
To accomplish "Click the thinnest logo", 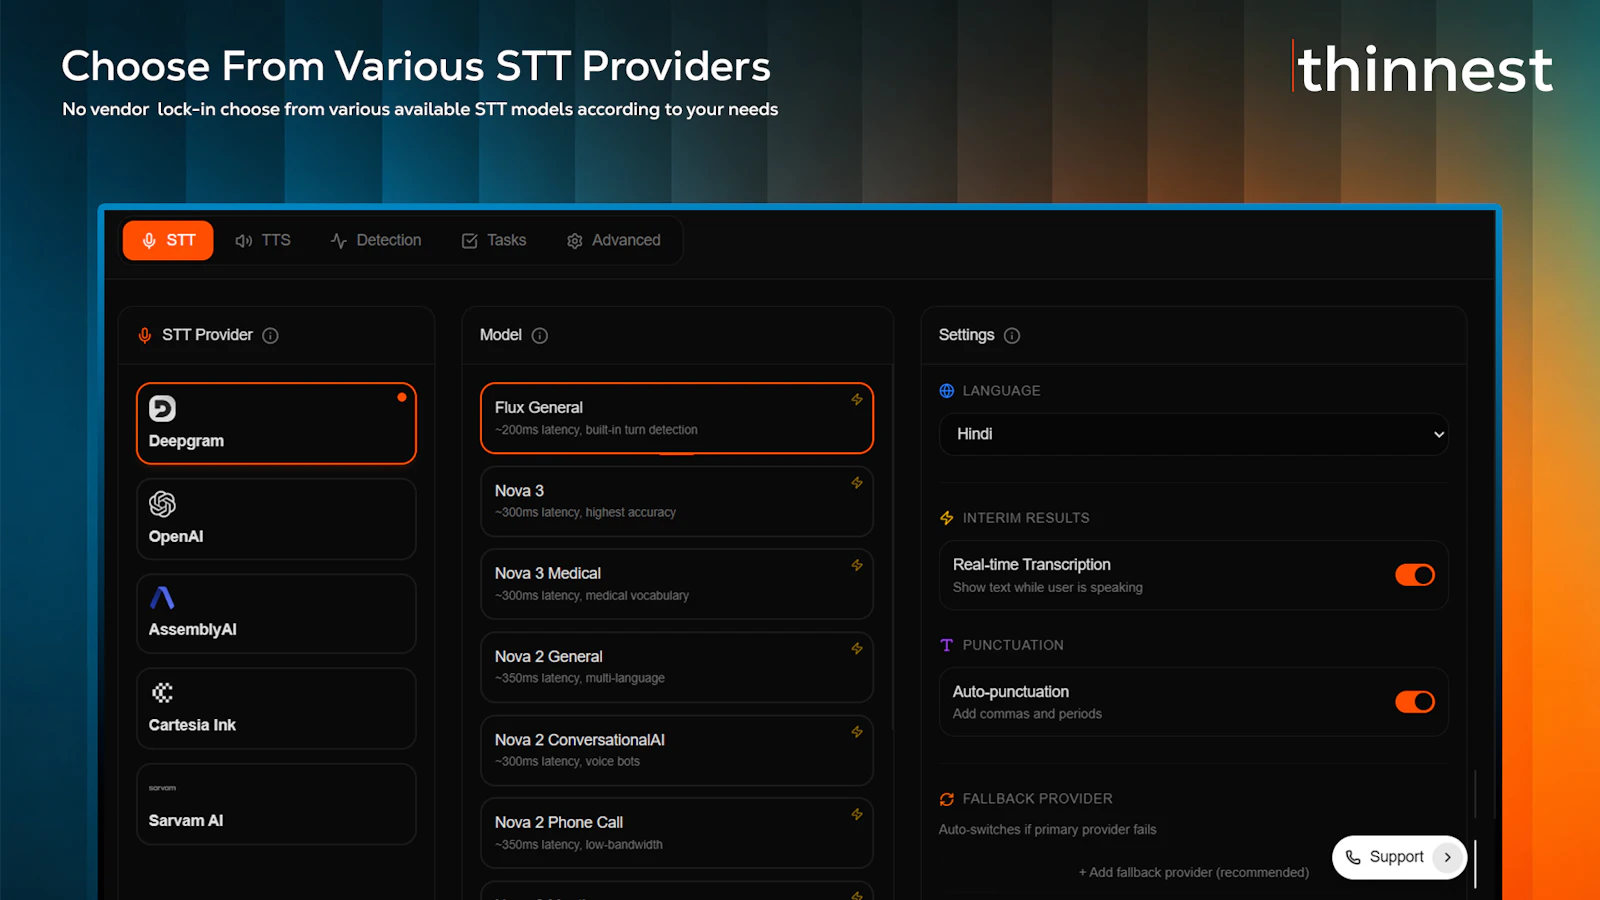I will click(x=1424, y=69).
